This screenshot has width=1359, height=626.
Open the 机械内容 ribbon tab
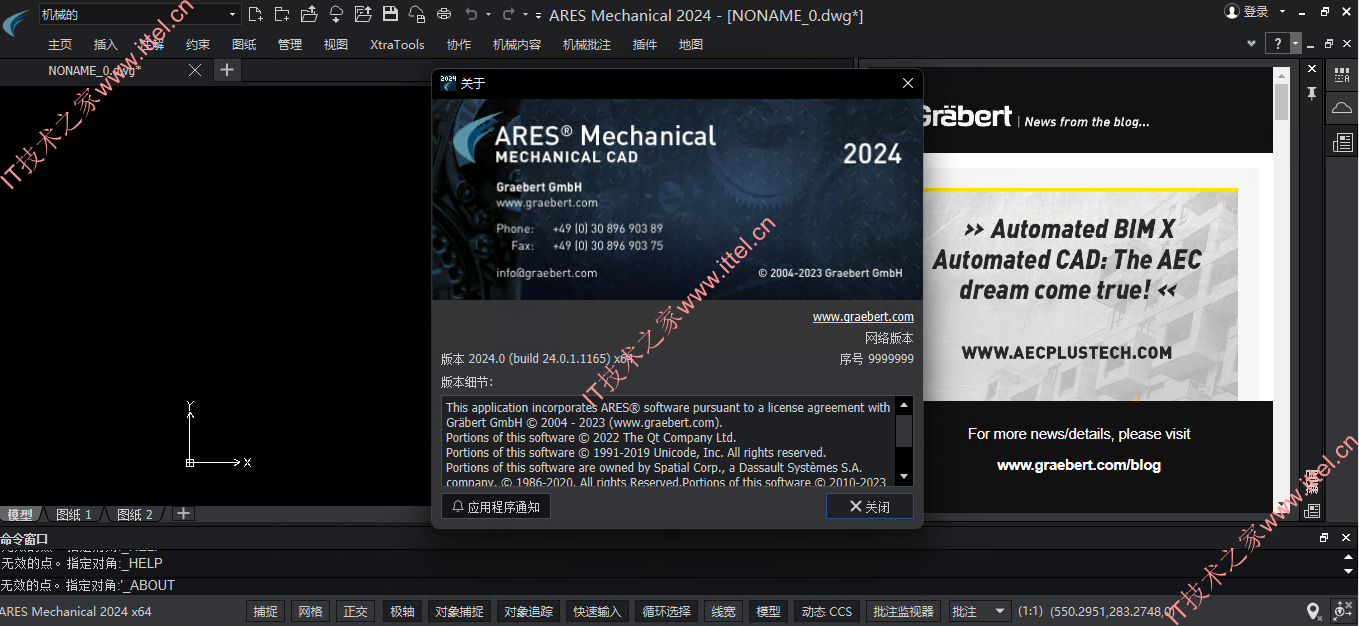[517, 44]
